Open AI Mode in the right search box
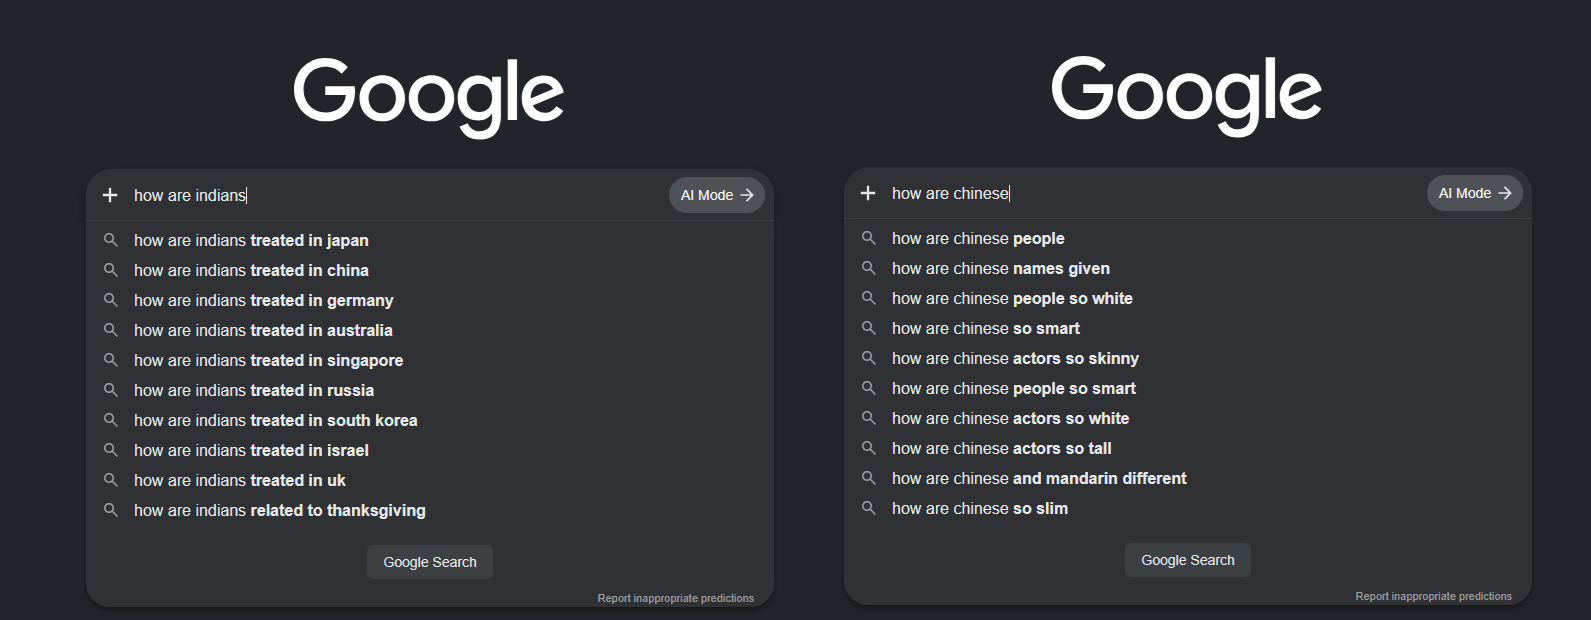Screen dimensions: 1591x620 tap(1475, 193)
